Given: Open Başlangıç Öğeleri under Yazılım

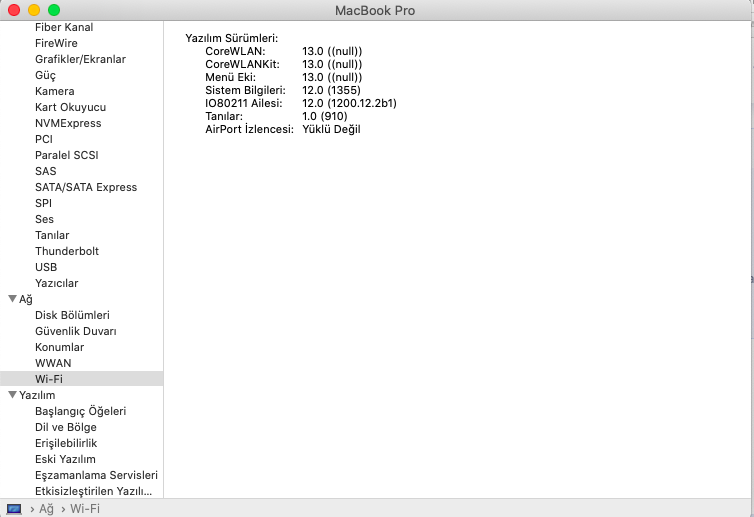Looking at the screenshot, I should tap(80, 411).
